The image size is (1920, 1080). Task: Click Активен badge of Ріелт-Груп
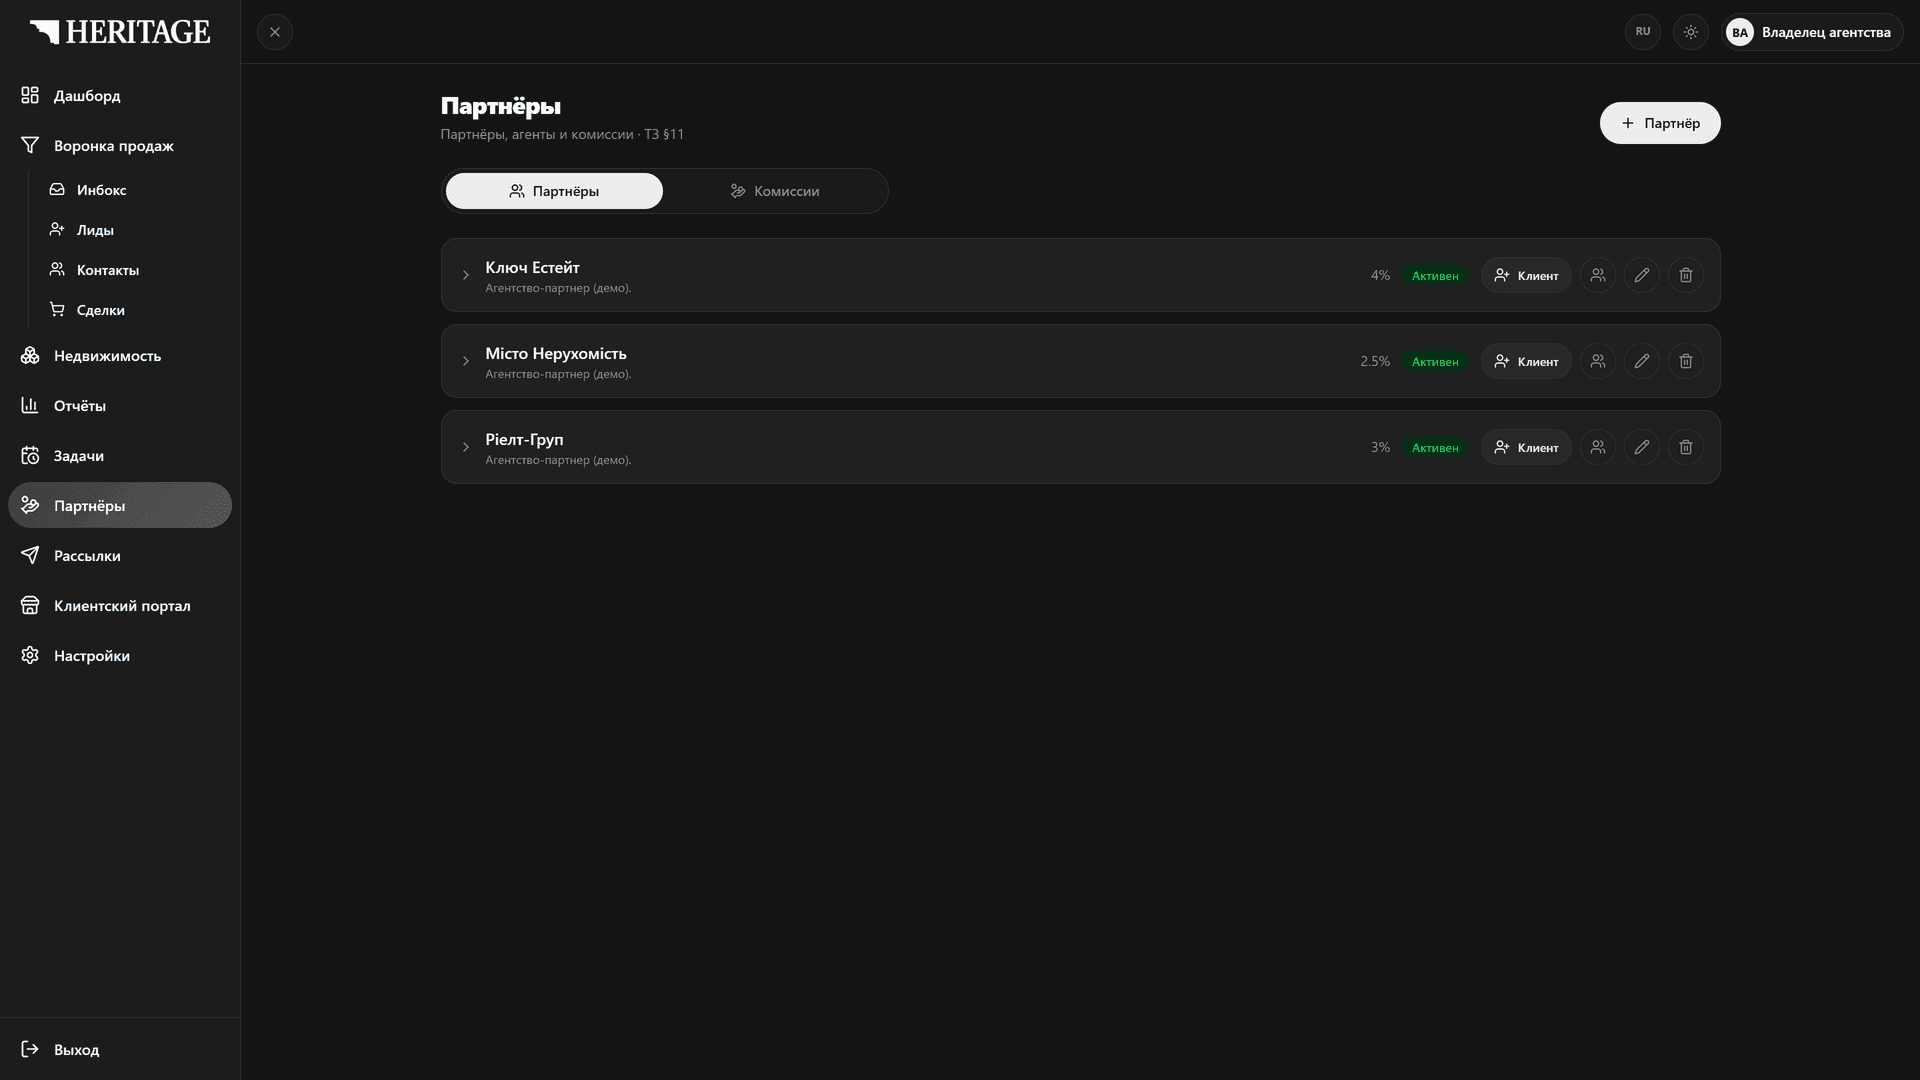click(x=1435, y=447)
